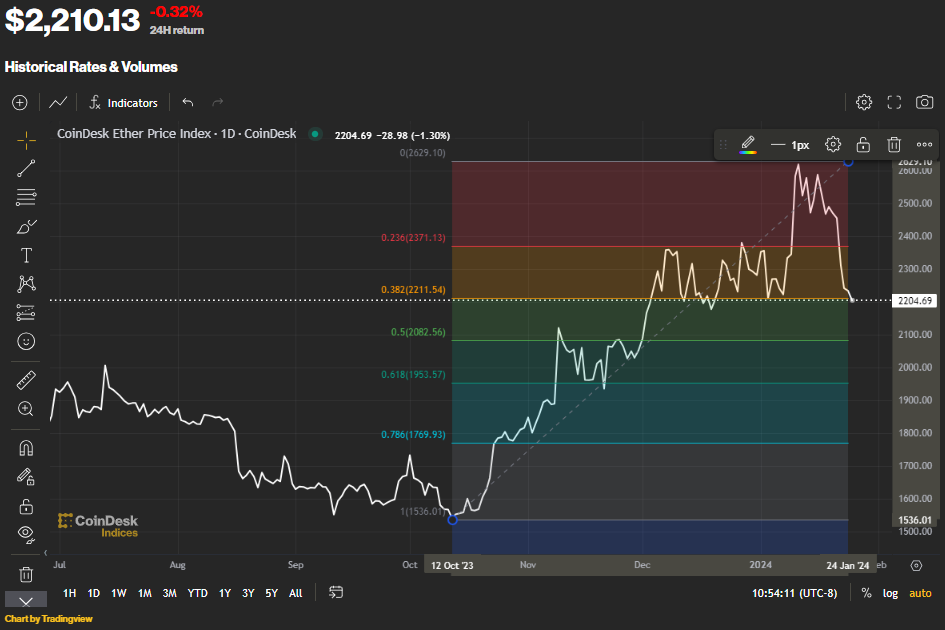The height and width of the screenshot is (630, 945).
Task: Enter fullscreen chart mode
Action: (x=895, y=102)
